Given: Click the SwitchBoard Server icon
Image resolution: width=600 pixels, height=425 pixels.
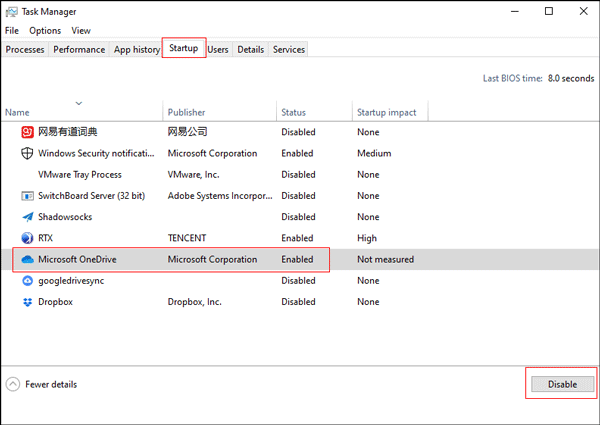Looking at the screenshot, I should (27, 196).
